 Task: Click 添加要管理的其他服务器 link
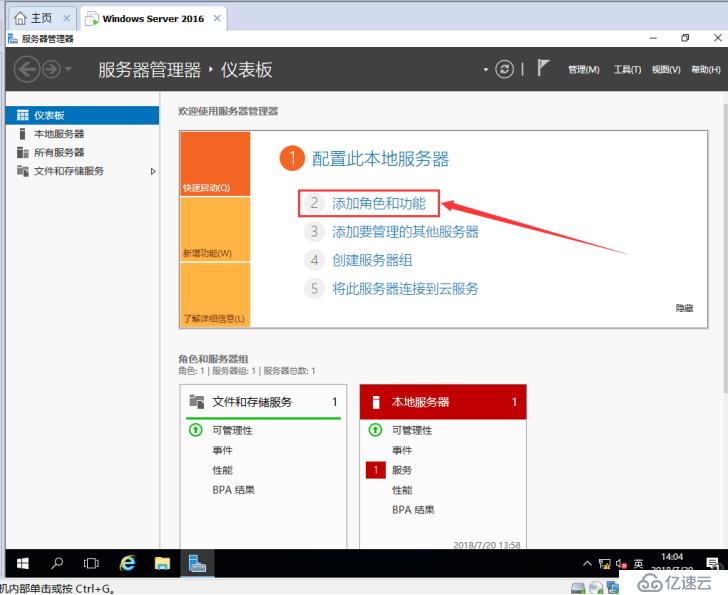pos(405,232)
